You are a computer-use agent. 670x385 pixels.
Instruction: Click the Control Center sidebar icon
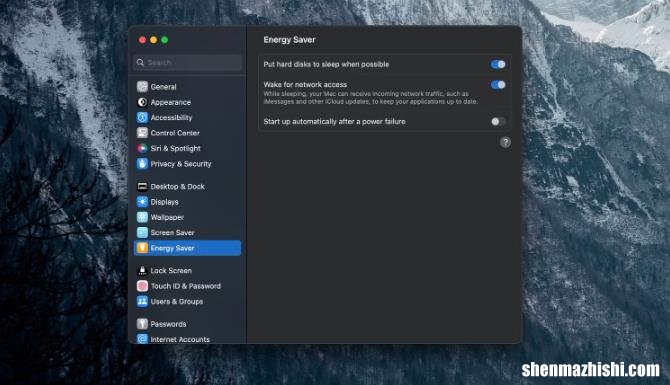(142, 133)
